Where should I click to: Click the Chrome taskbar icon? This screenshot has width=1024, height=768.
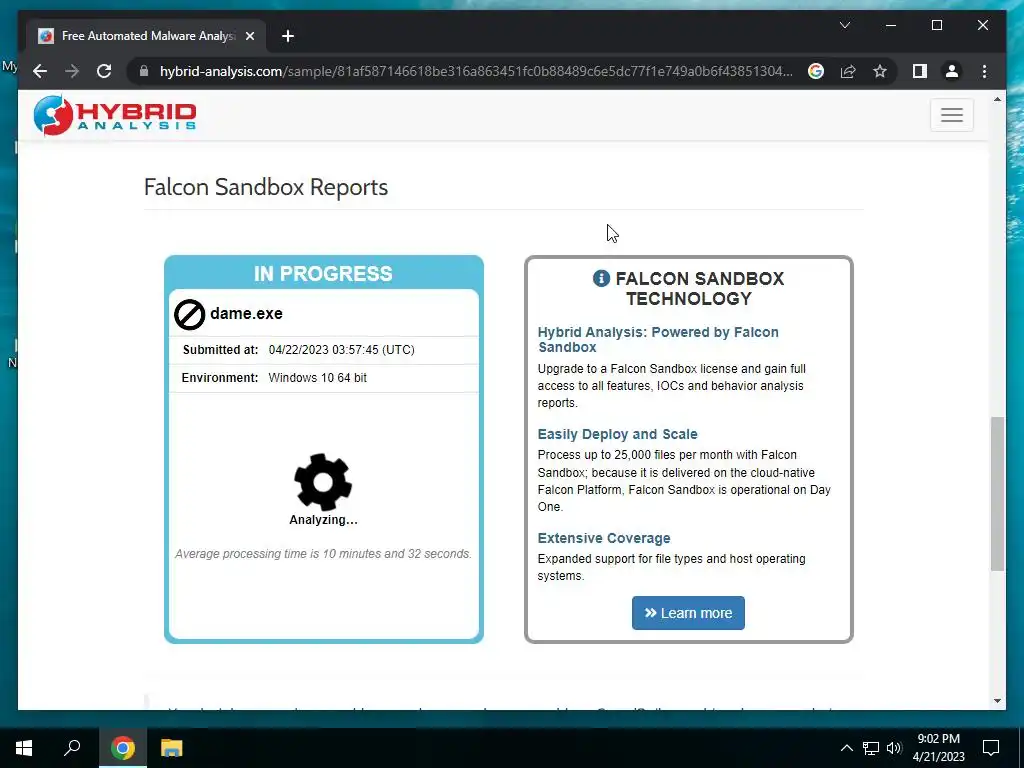(x=122, y=748)
